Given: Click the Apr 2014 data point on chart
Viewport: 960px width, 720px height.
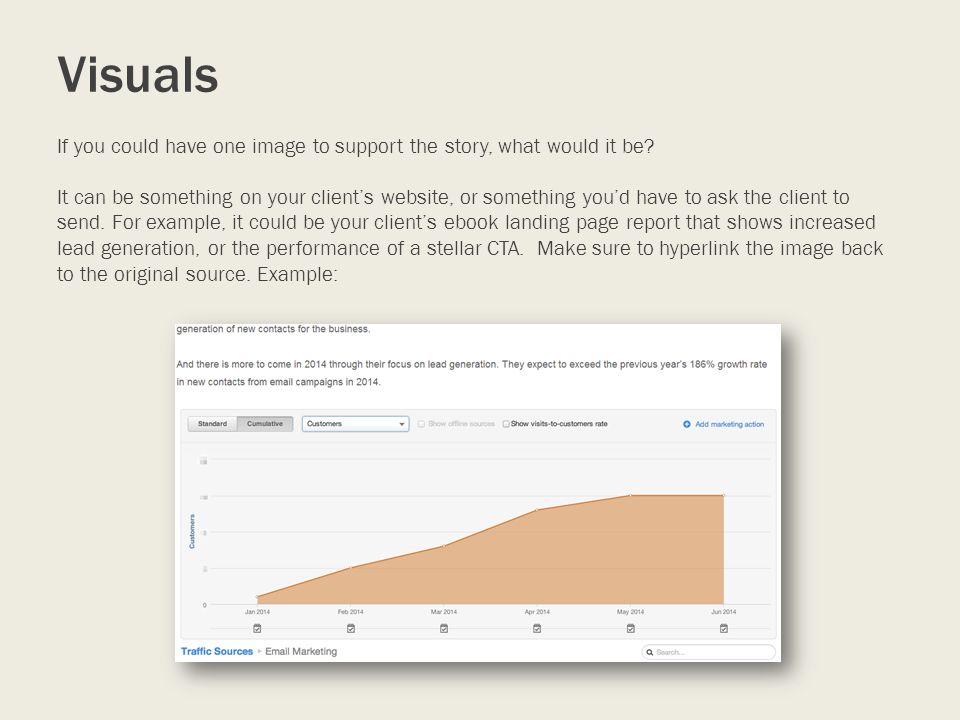Looking at the screenshot, I should (x=537, y=509).
